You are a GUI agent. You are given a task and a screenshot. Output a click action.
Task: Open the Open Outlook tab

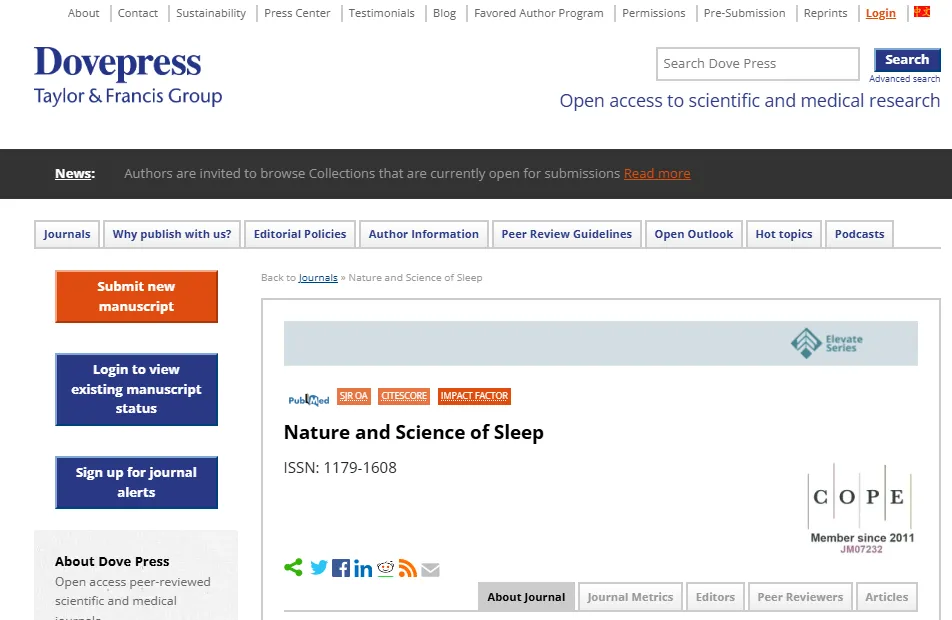pos(693,234)
